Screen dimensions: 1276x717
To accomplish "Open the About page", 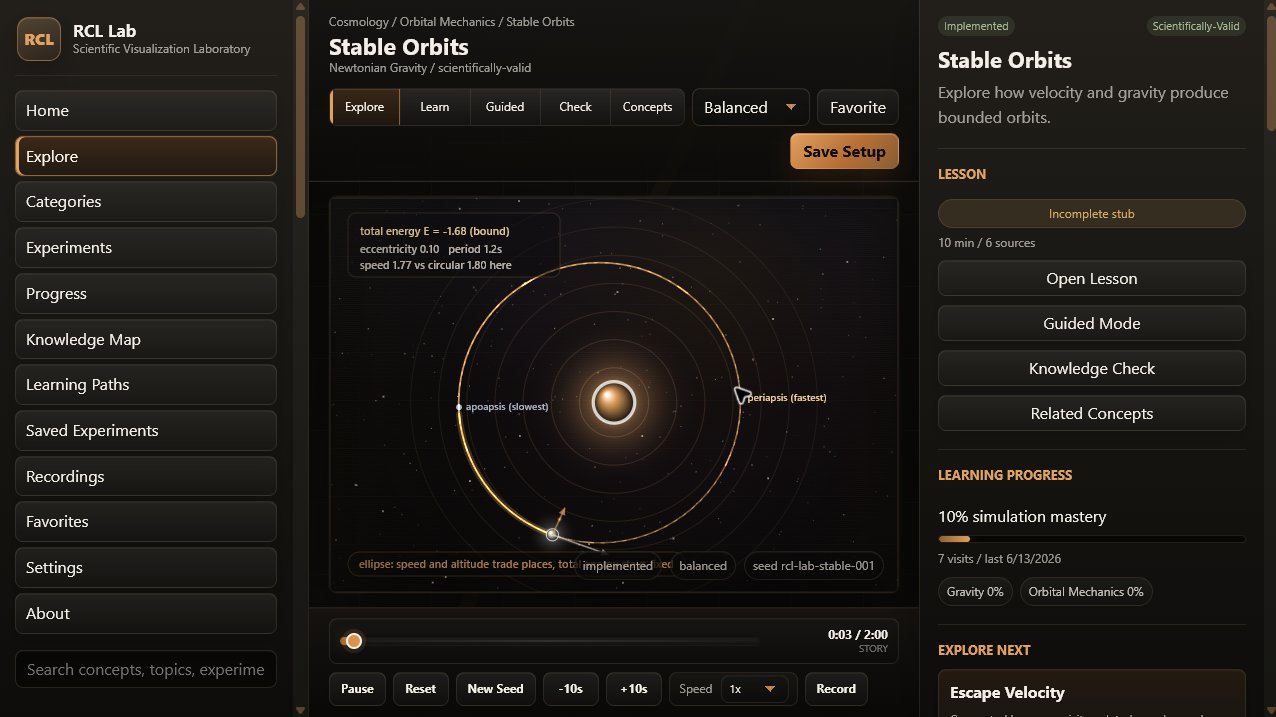I will [146, 613].
